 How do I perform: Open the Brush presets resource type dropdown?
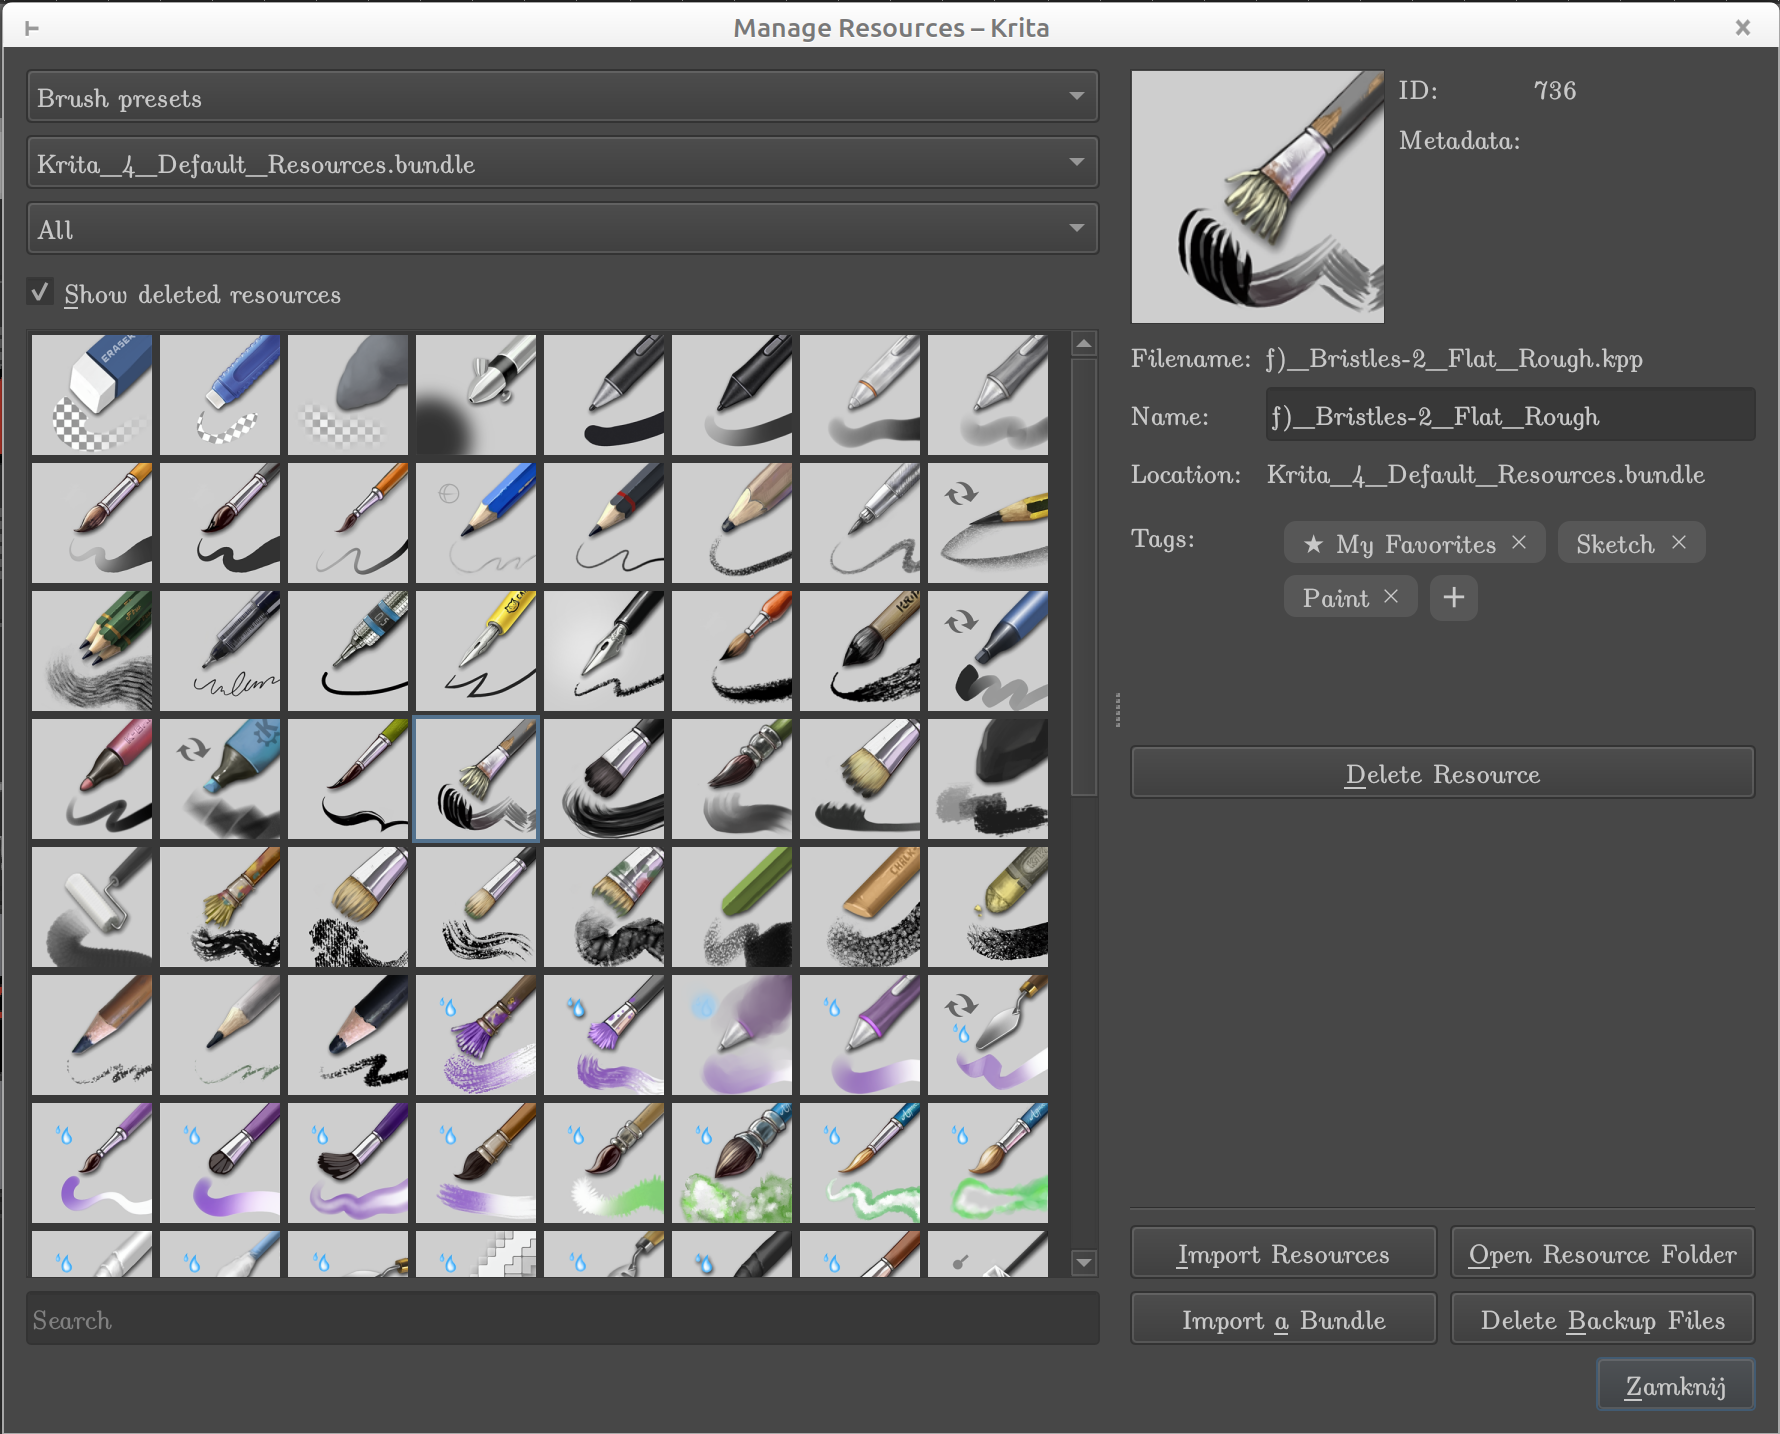point(562,97)
